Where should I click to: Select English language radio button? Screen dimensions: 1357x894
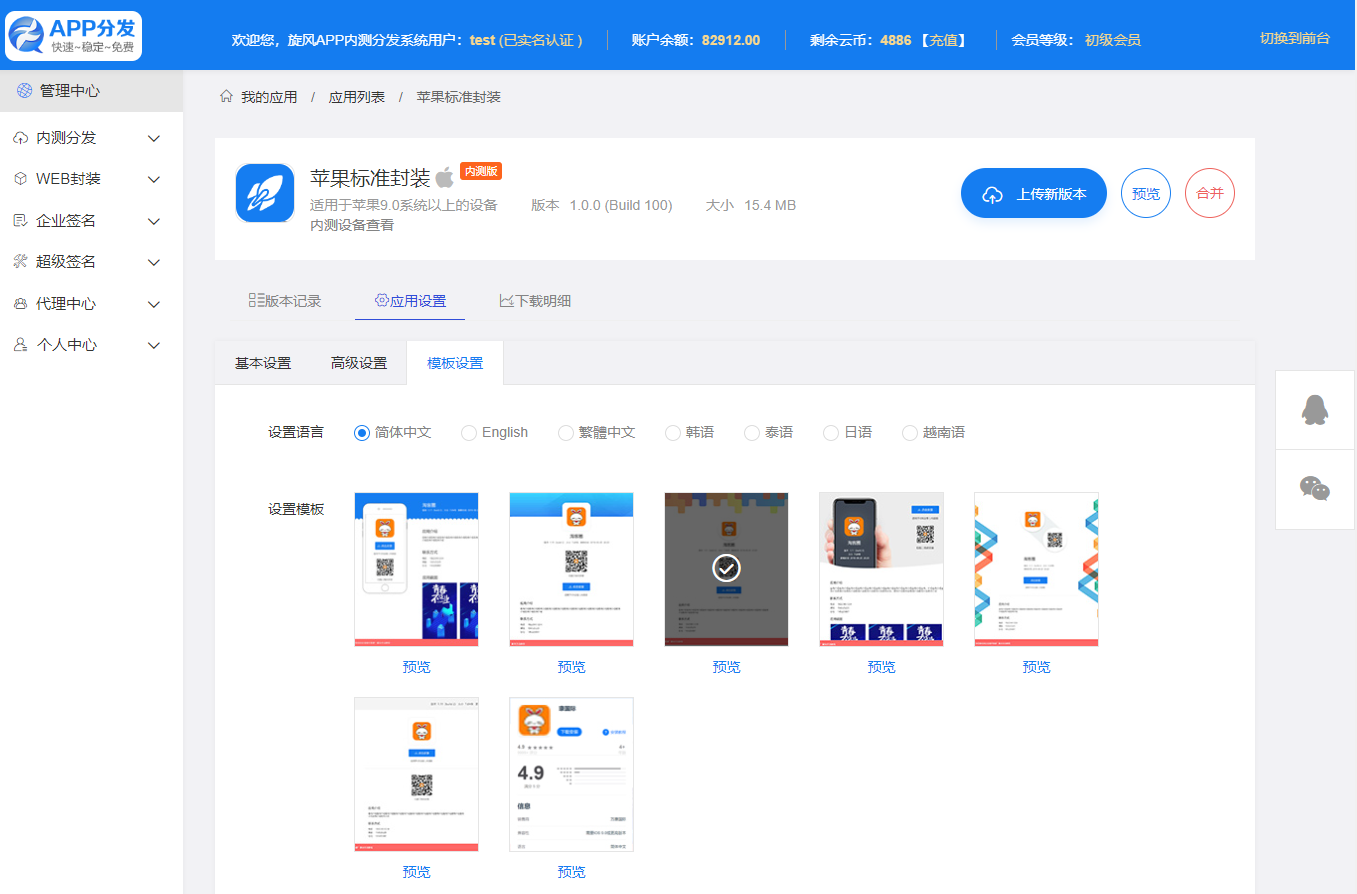pyautogui.click(x=469, y=433)
